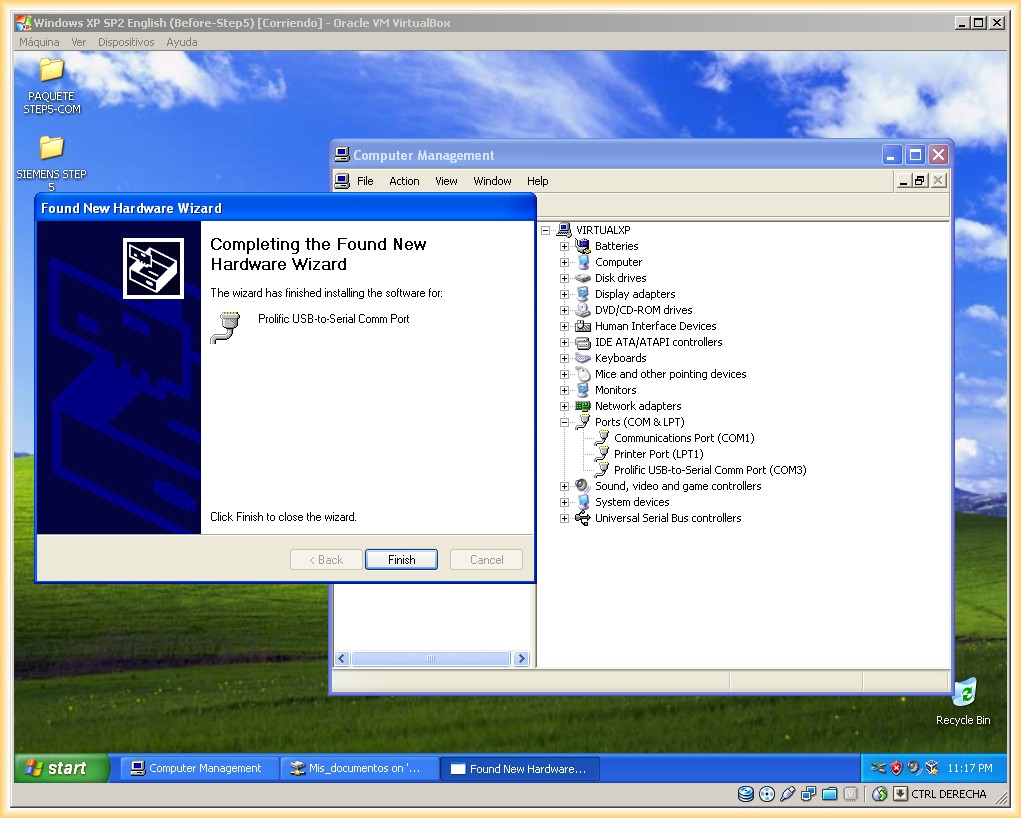Open the Dispositivos menu in VirtualBox
The image size is (1021, 818).
126,42
